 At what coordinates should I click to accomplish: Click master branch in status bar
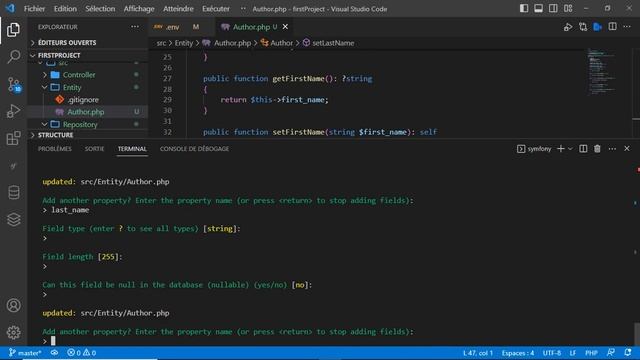[25, 353]
